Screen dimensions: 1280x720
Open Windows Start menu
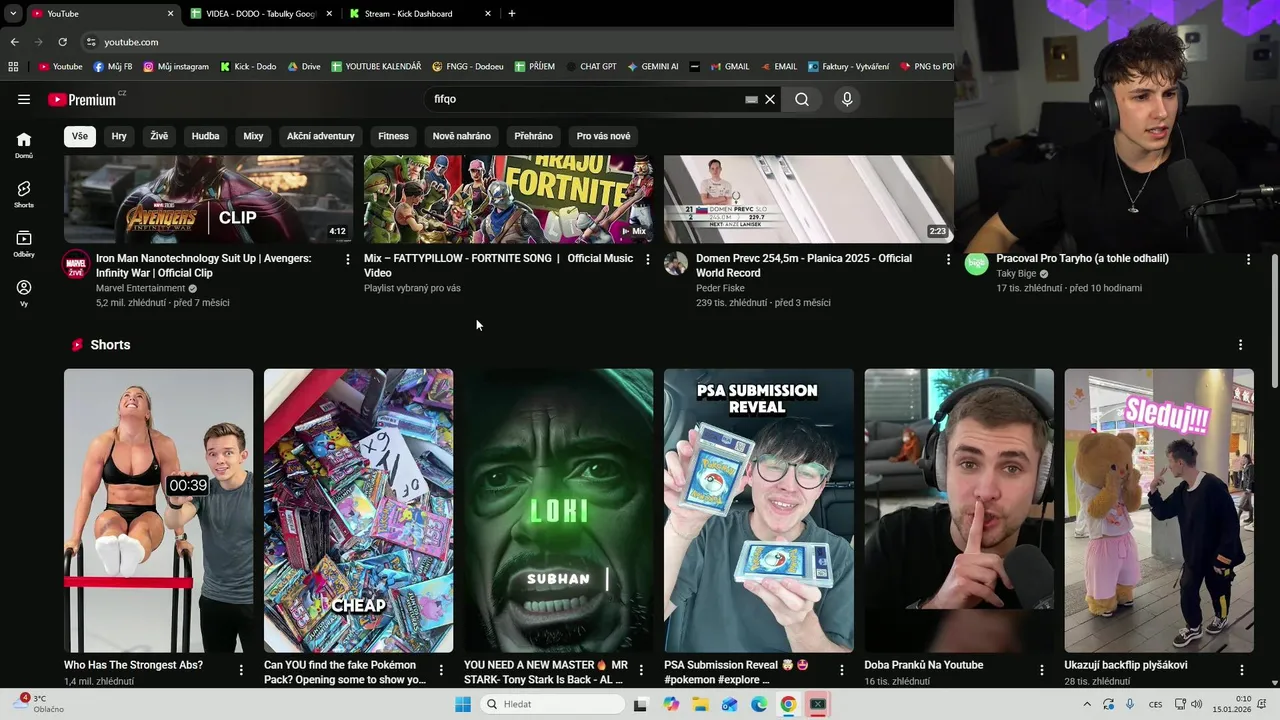tap(463, 704)
